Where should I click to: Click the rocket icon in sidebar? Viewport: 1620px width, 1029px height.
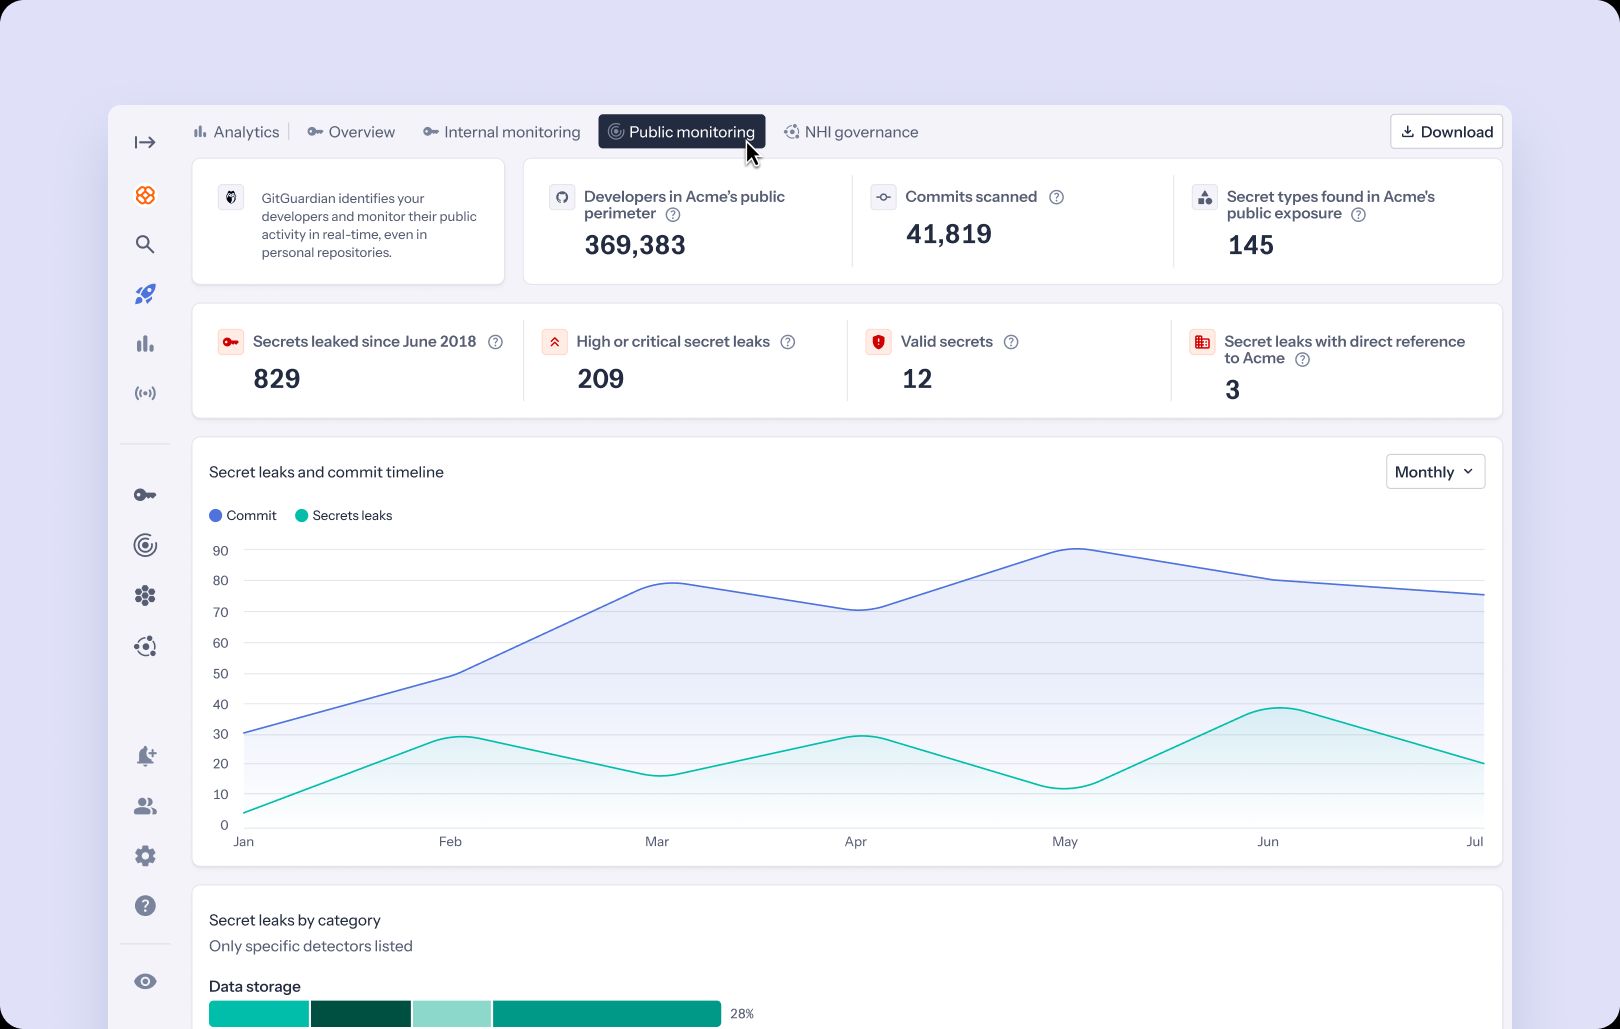click(x=145, y=294)
